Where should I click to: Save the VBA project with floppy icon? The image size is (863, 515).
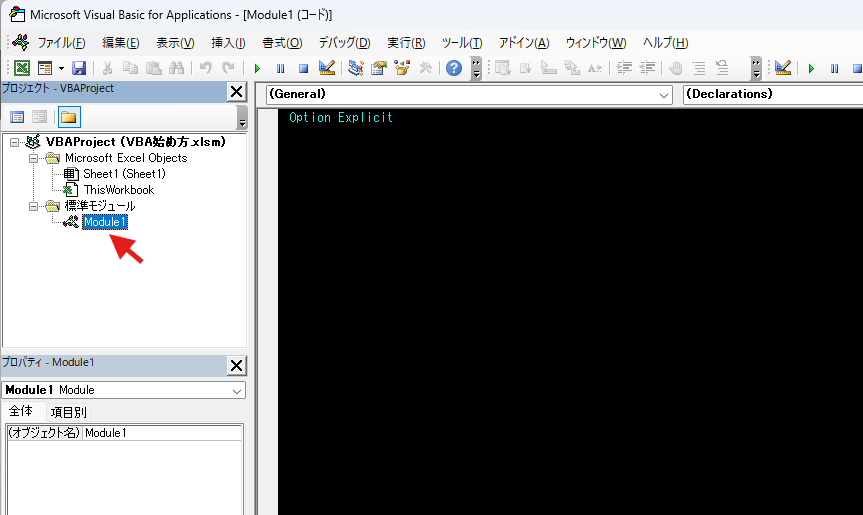[x=79, y=68]
